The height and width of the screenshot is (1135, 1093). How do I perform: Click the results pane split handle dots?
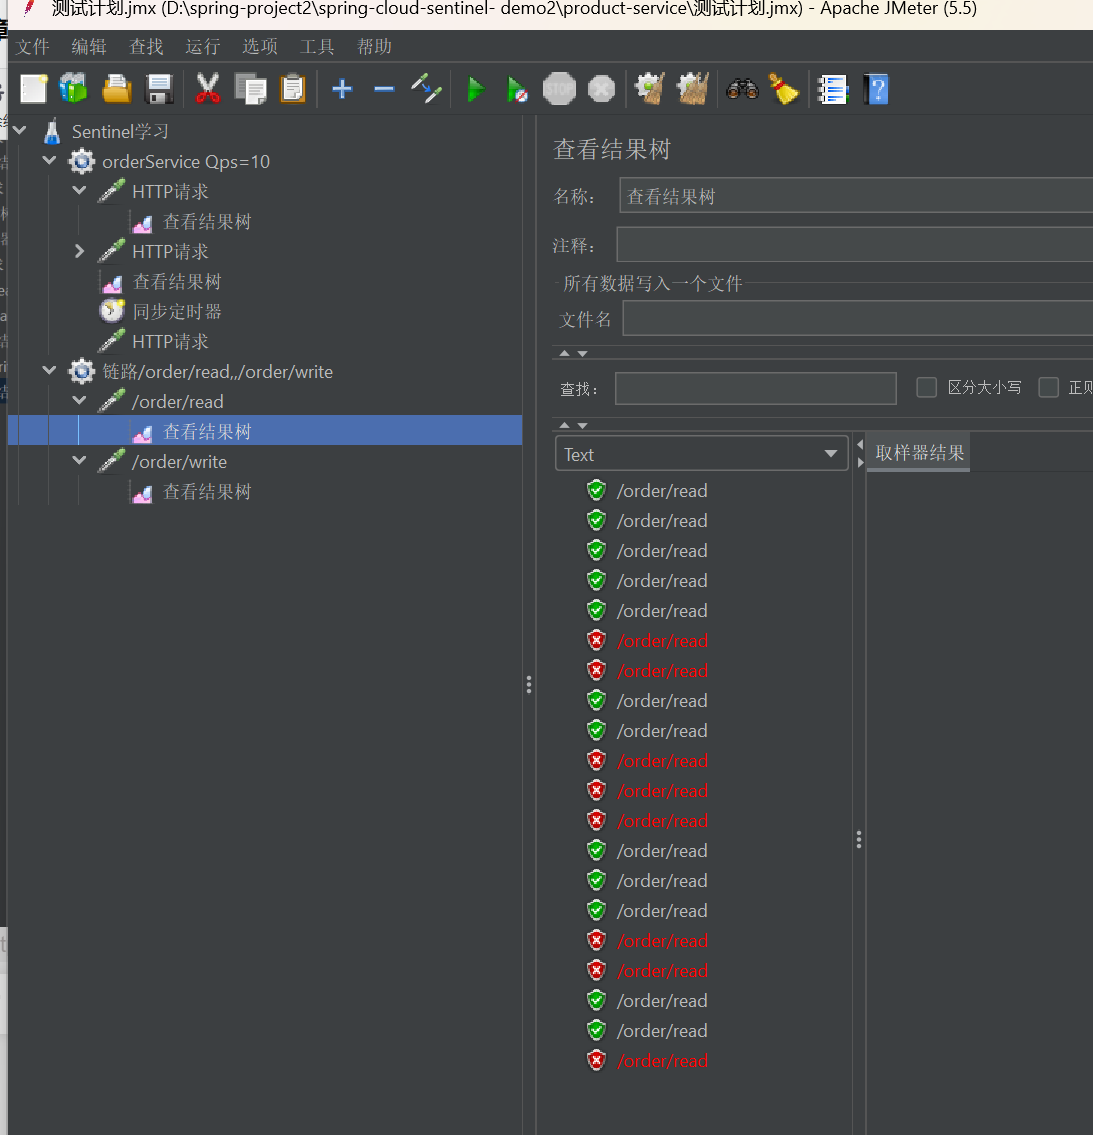click(859, 840)
